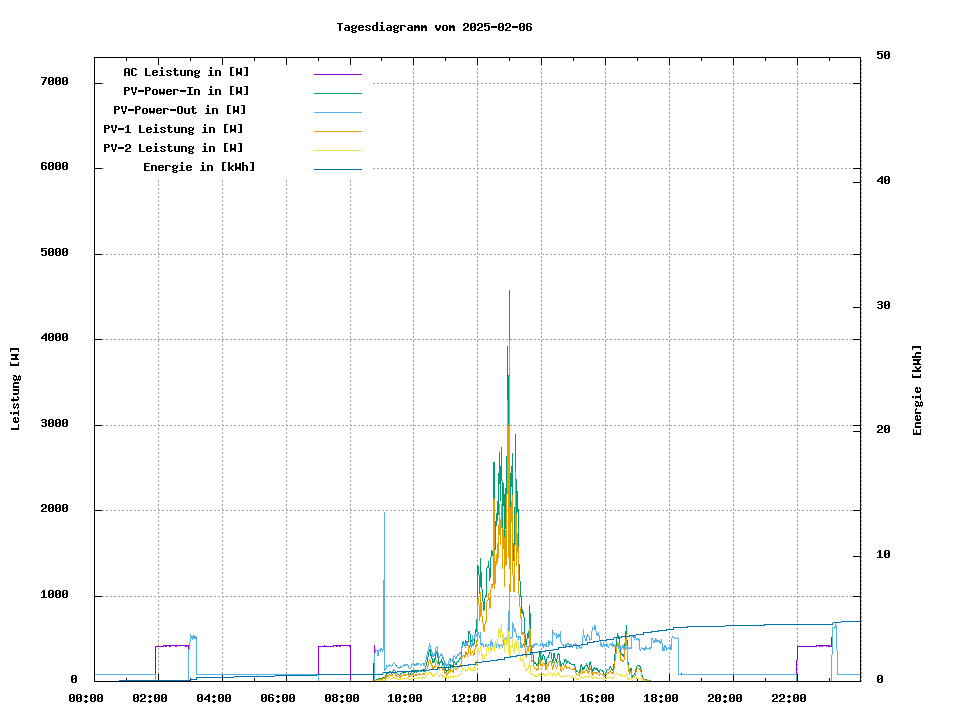This screenshot has height=720, width=960.
Task: Click the 3000 label on the power axis
Action: point(54,424)
